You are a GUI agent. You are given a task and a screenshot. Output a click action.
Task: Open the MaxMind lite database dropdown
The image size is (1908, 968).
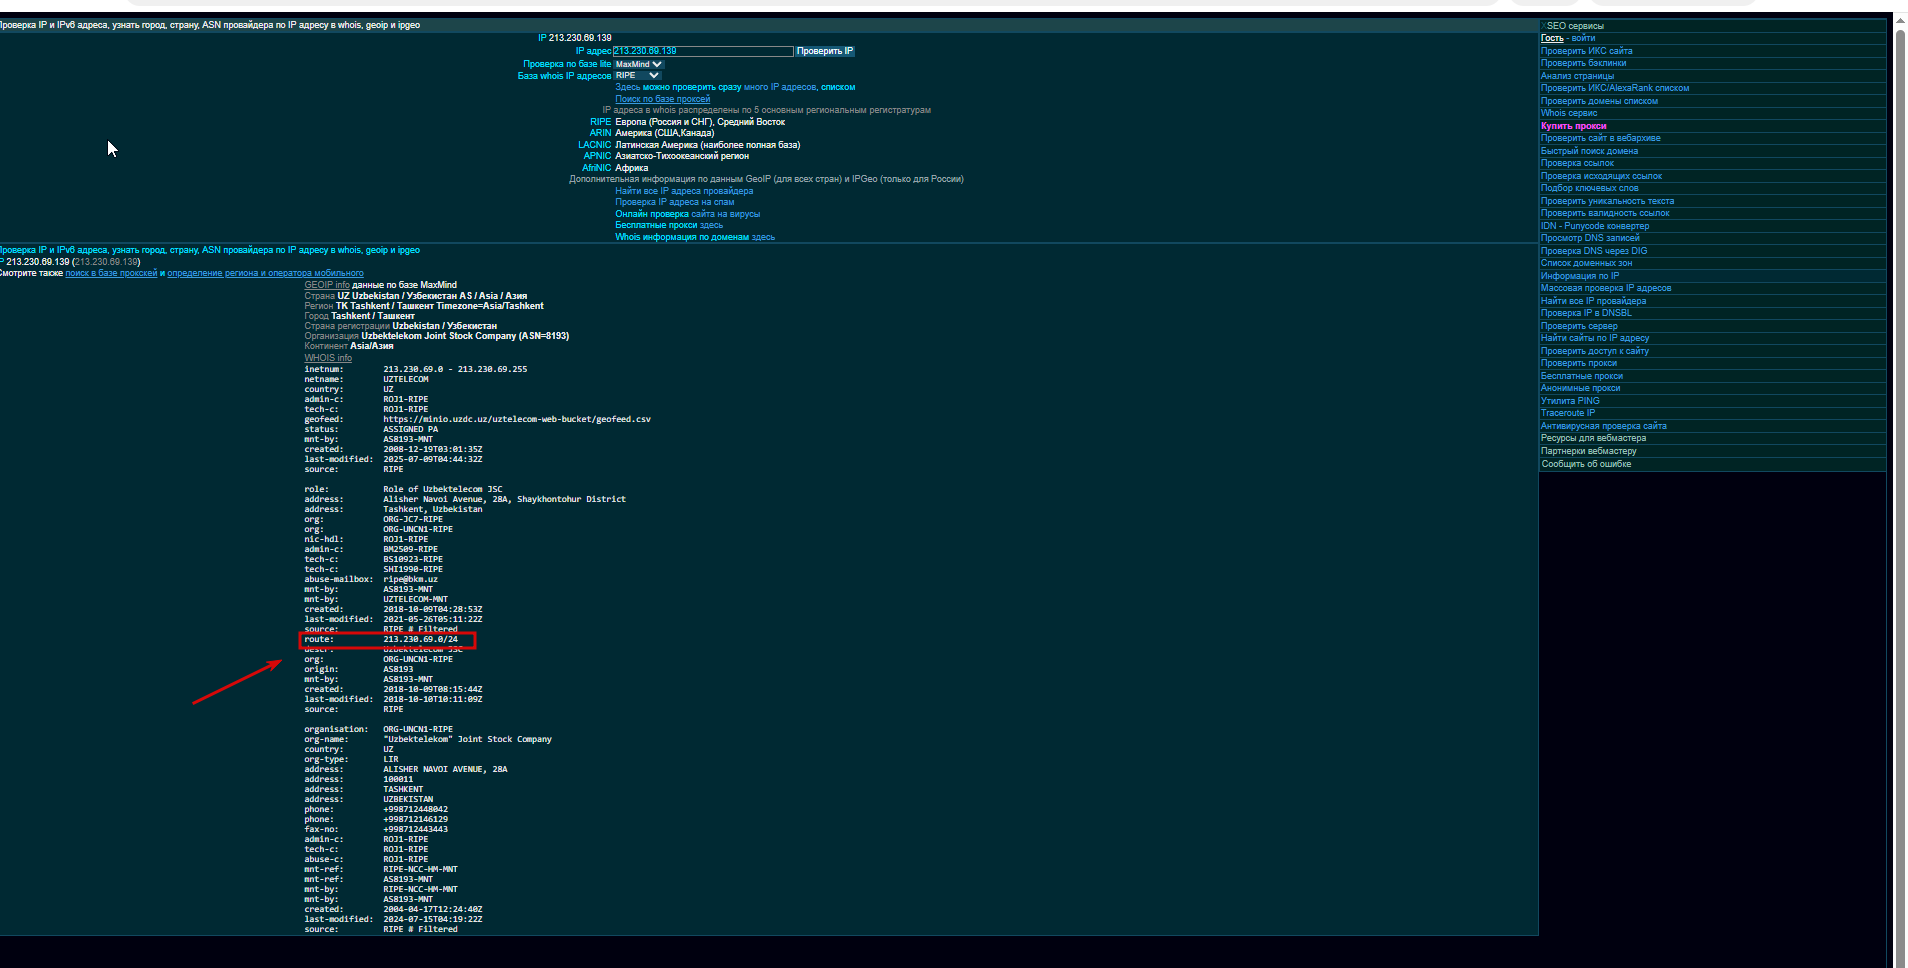pos(639,64)
